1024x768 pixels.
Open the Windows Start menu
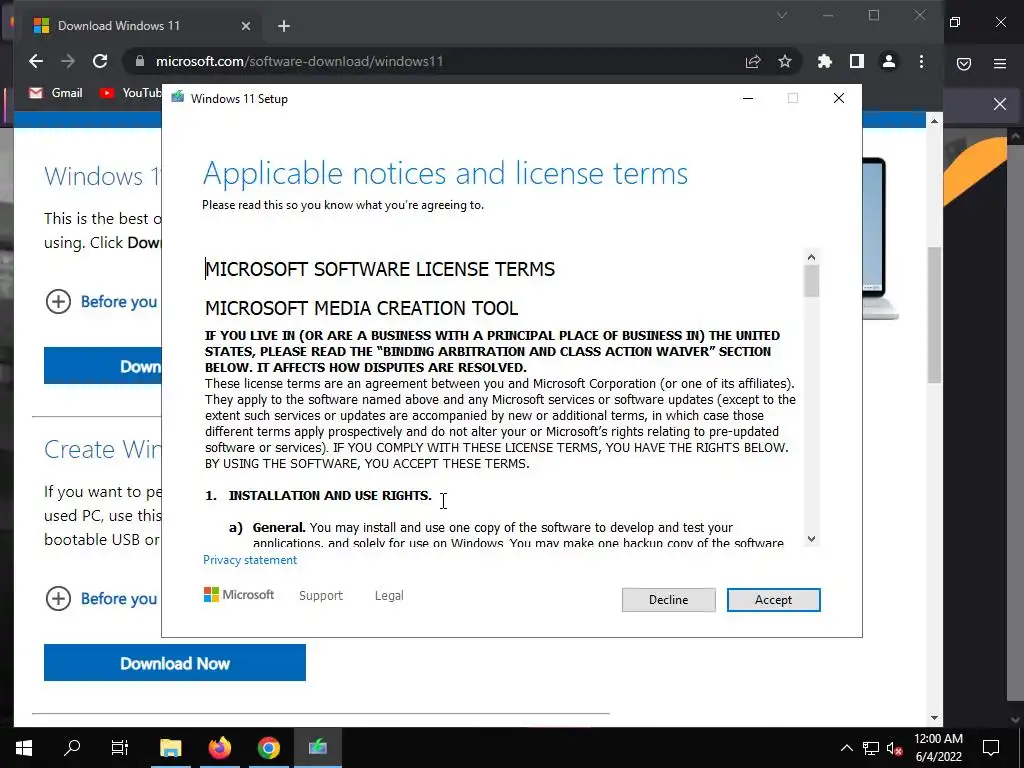pos(24,748)
